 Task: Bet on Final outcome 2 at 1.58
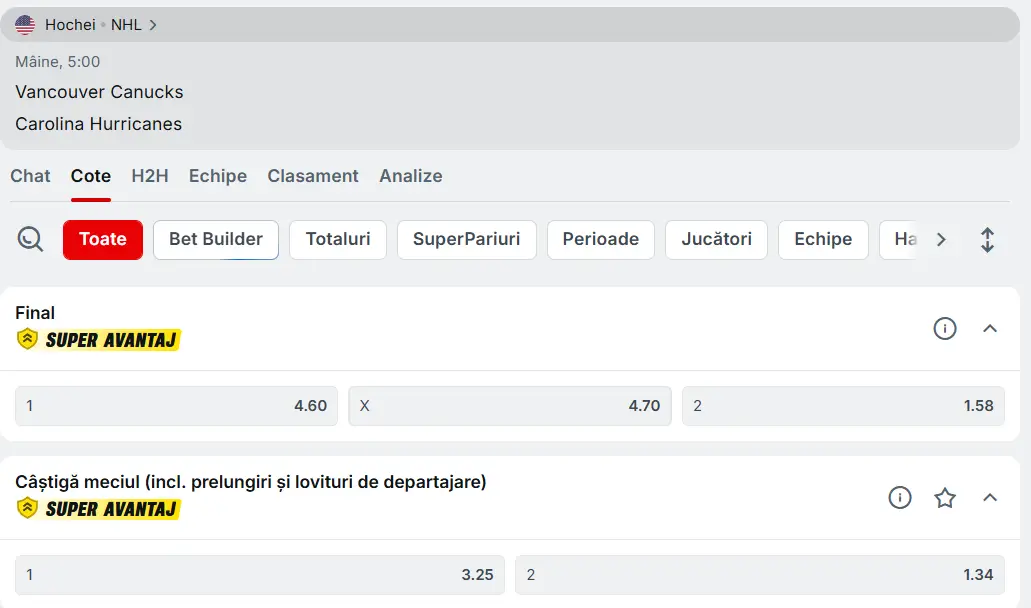pyautogui.click(x=843, y=406)
